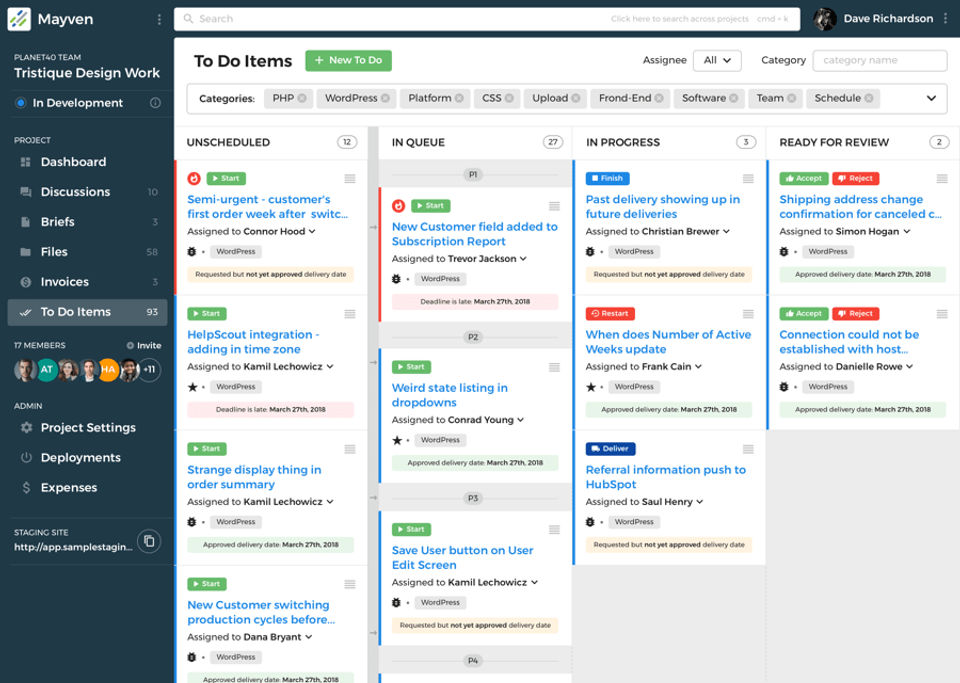960x683 pixels.
Task: Show In Development status info icon
Action: (156, 103)
